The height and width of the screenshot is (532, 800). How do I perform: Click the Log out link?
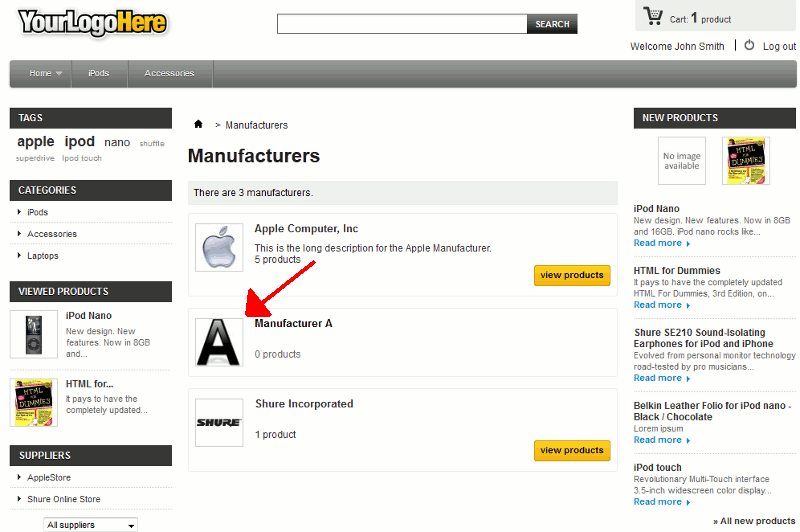[779, 46]
